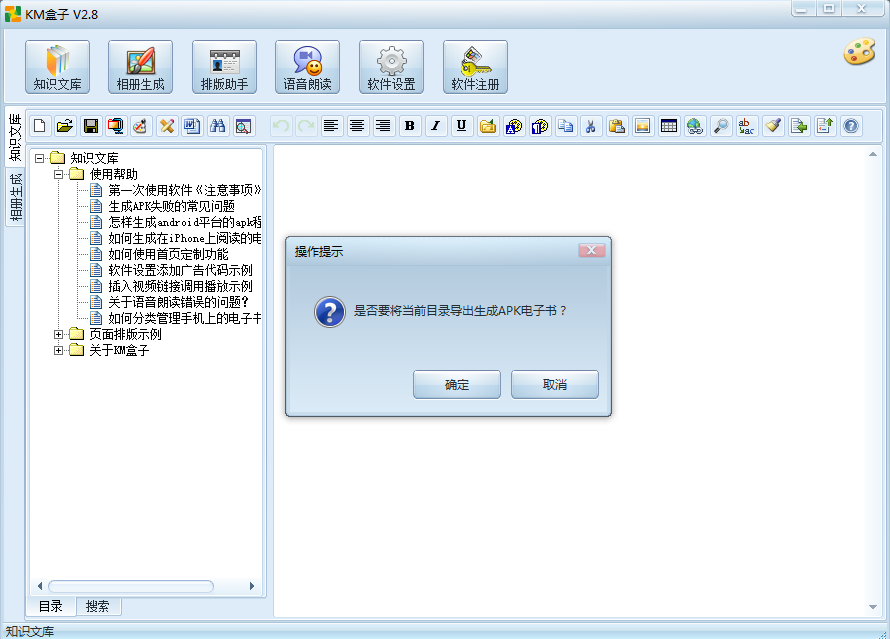Click the magnifying glass search icon
This screenshot has height=639, width=890.
click(x=721, y=126)
